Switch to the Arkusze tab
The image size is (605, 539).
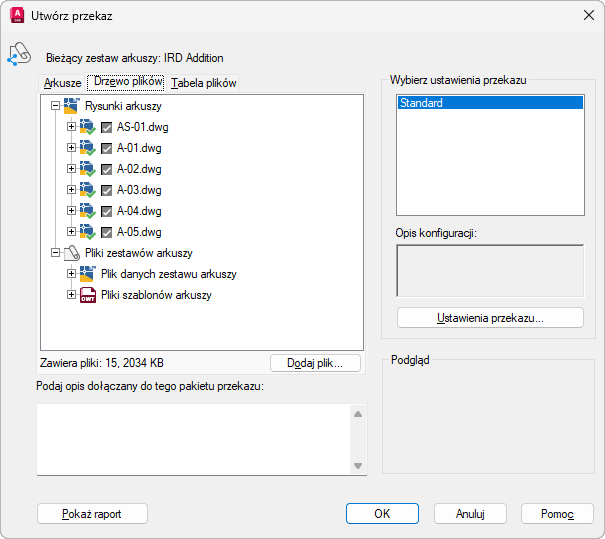coord(62,83)
